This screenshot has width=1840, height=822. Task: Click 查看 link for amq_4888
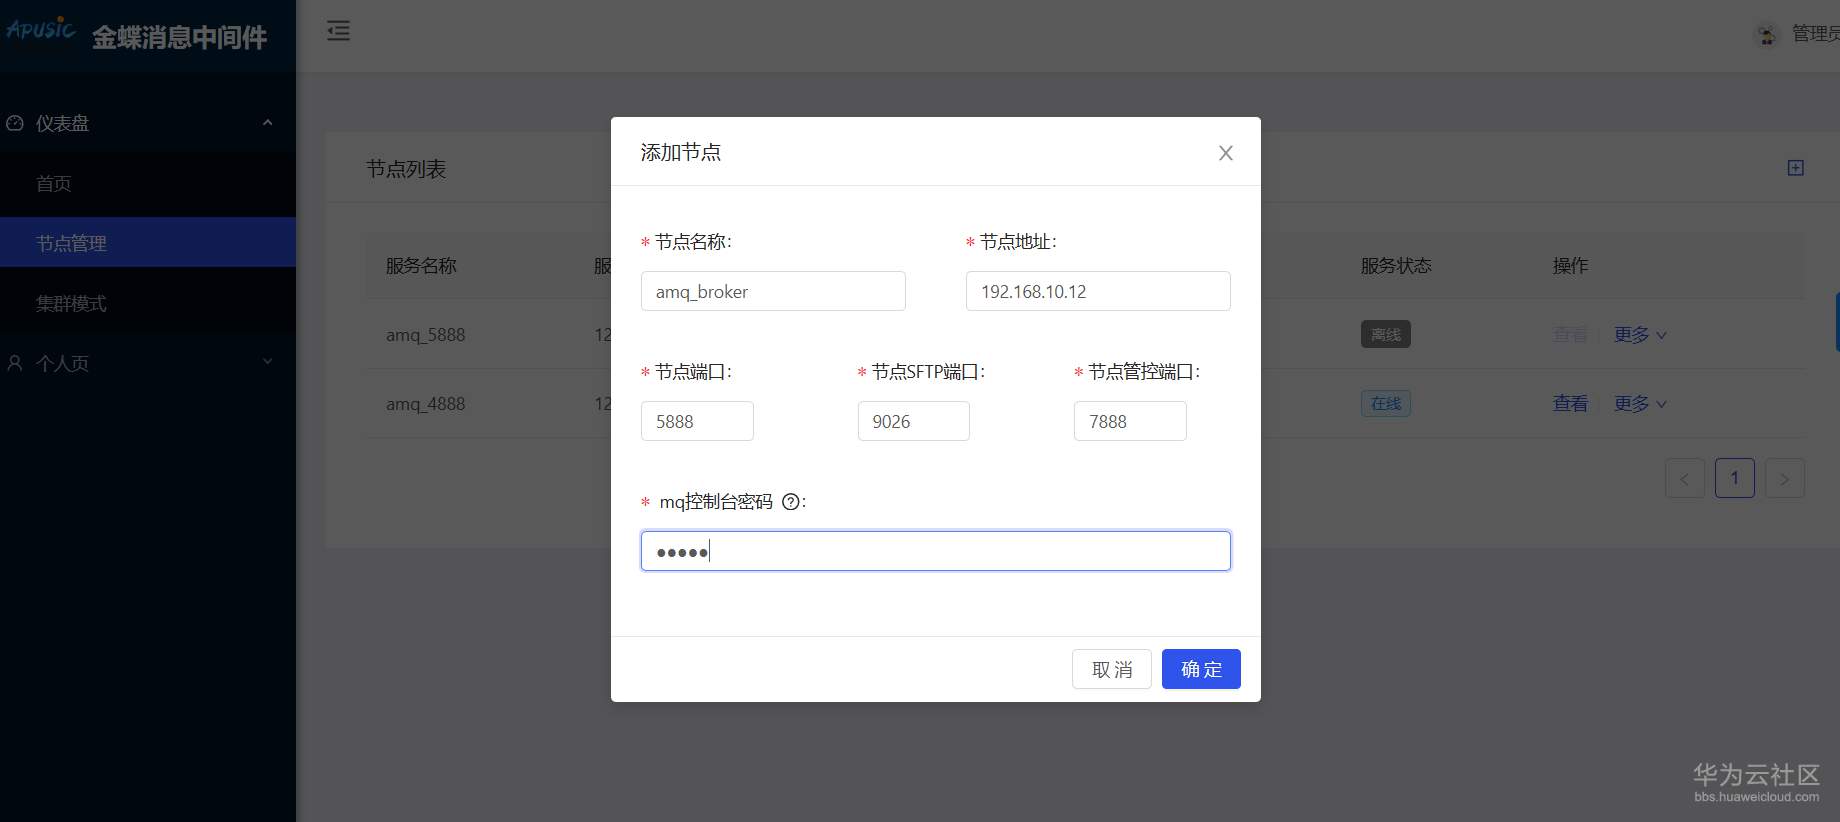(1570, 404)
